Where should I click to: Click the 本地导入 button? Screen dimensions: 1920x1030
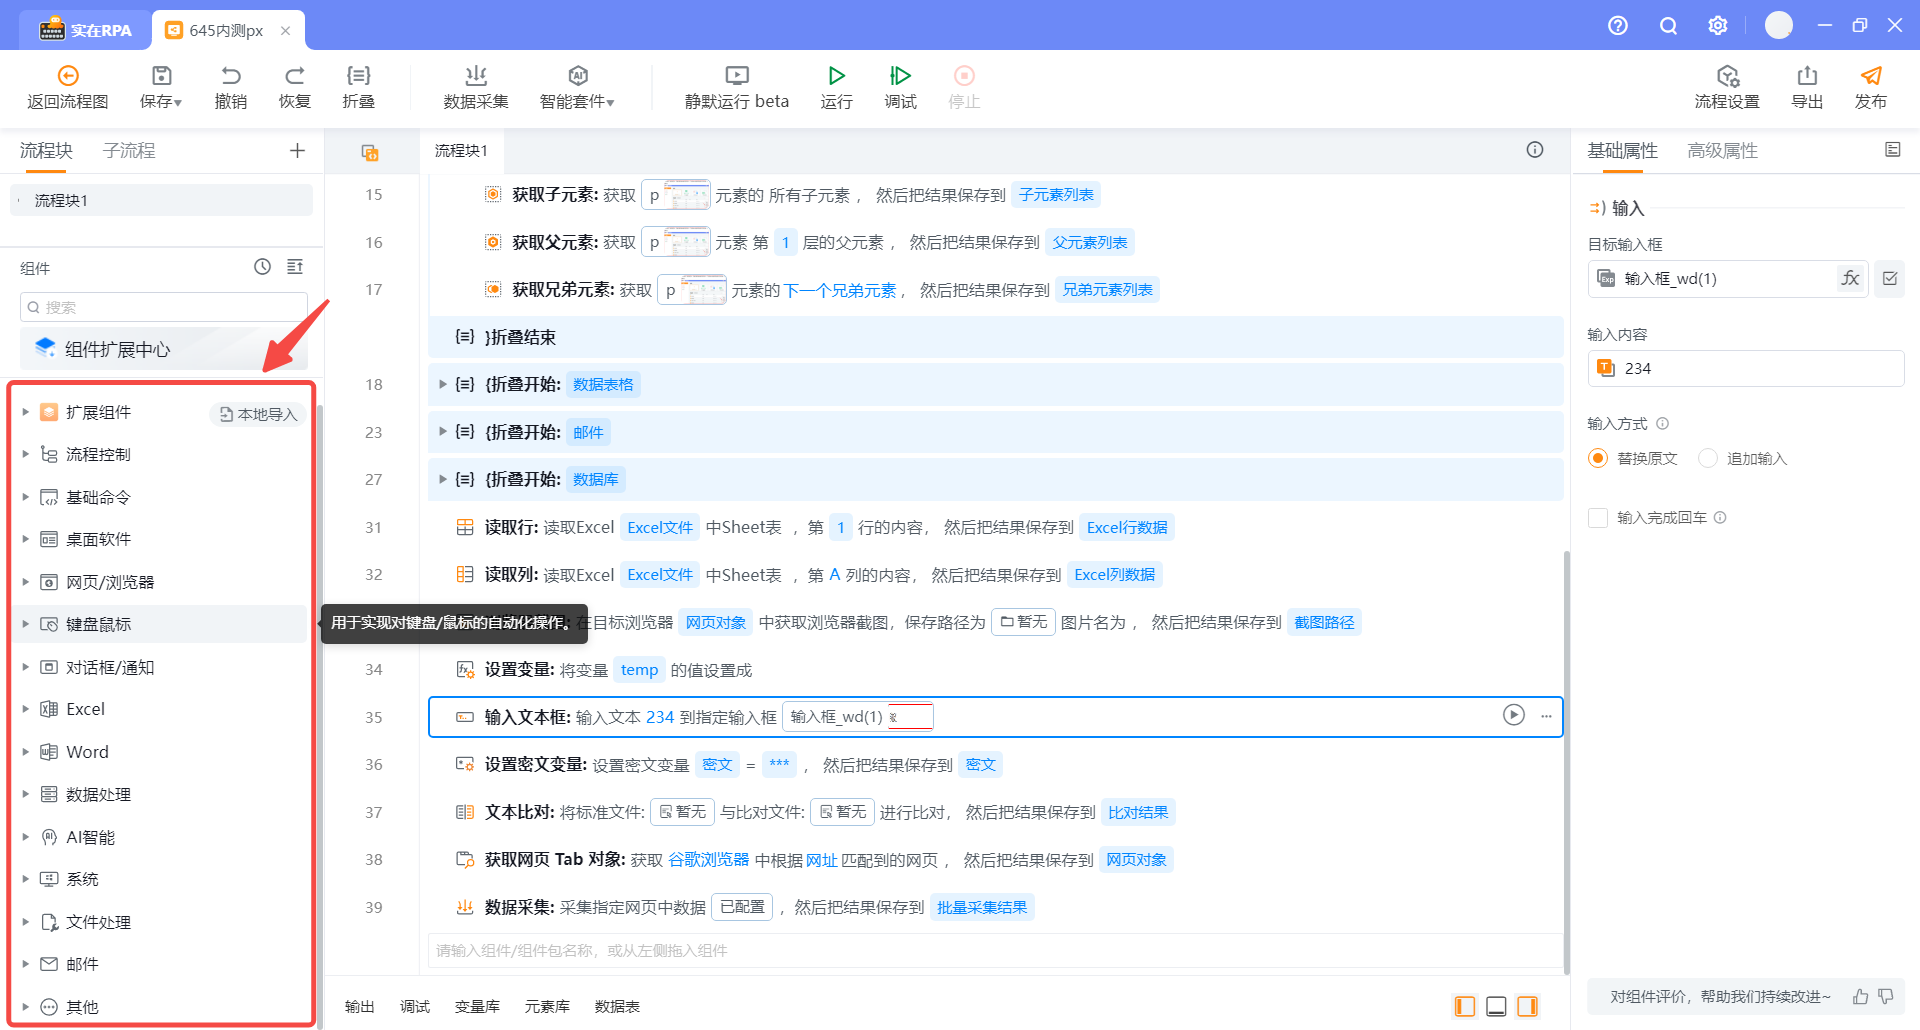click(x=259, y=414)
